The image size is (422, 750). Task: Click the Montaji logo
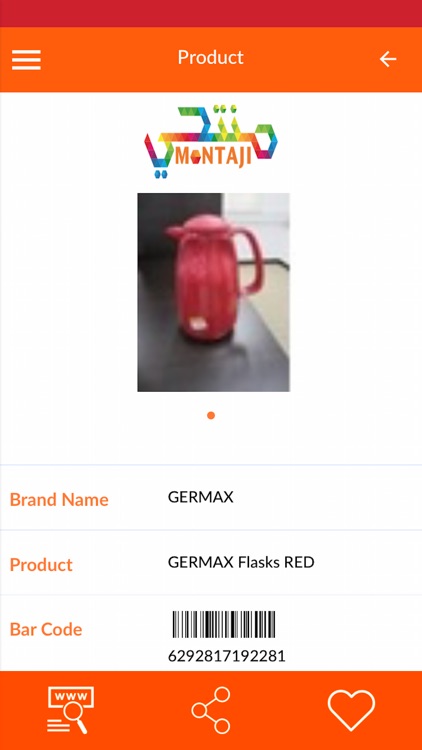pyautogui.click(x=211, y=141)
